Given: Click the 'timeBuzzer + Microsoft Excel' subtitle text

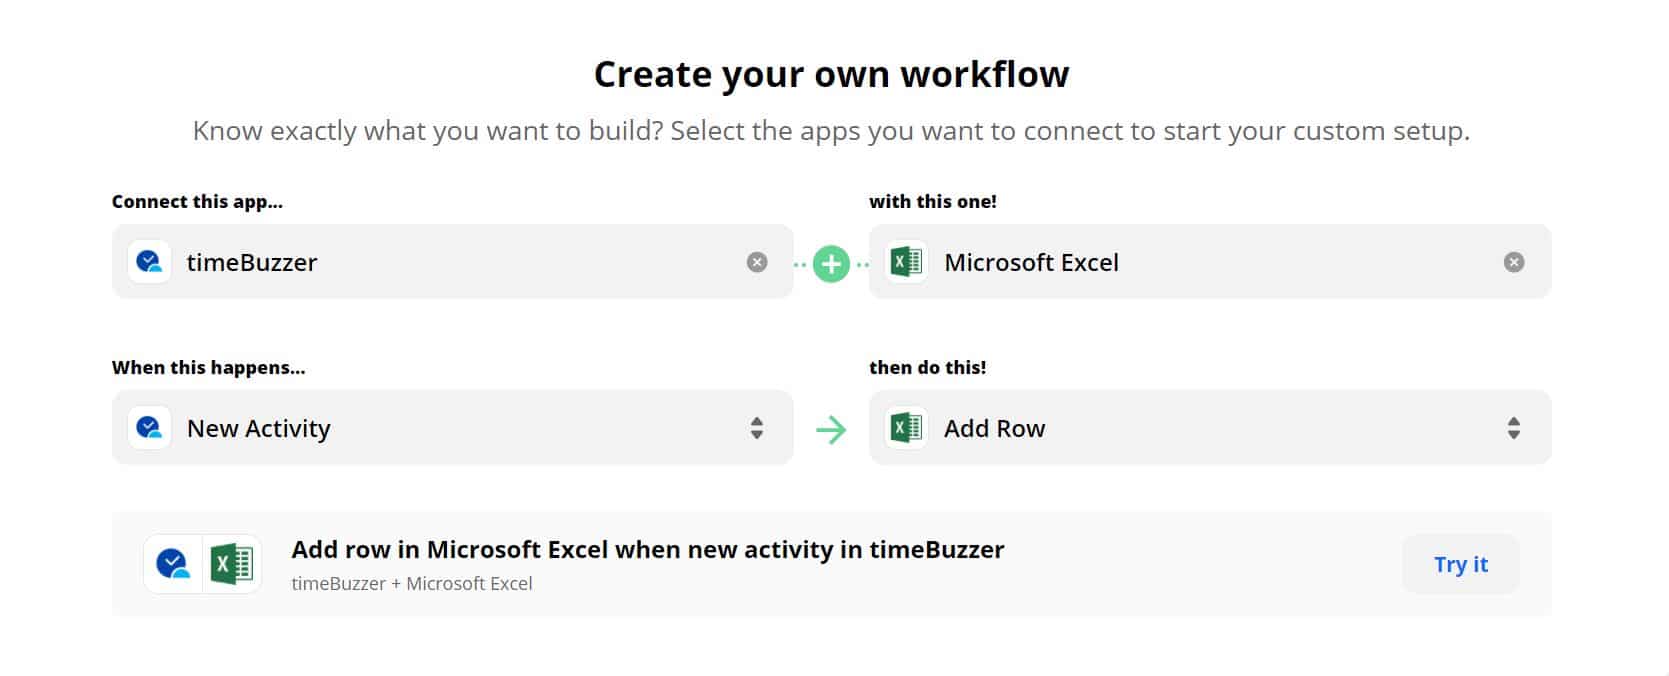Looking at the screenshot, I should pos(412,583).
